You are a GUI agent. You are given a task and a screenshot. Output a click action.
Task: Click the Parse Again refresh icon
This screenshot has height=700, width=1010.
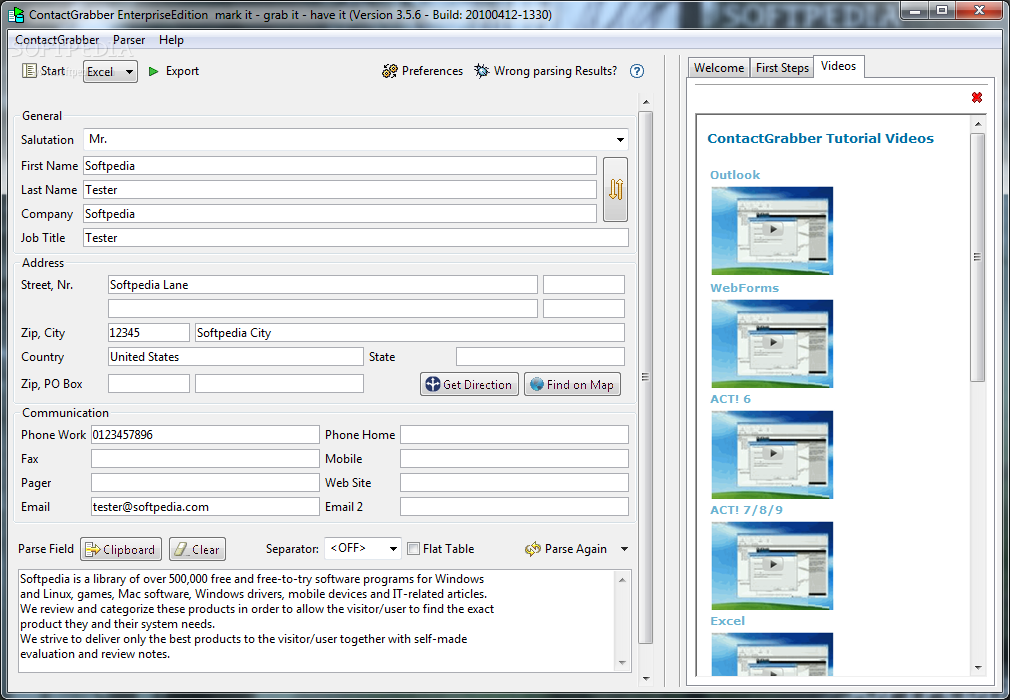click(533, 549)
